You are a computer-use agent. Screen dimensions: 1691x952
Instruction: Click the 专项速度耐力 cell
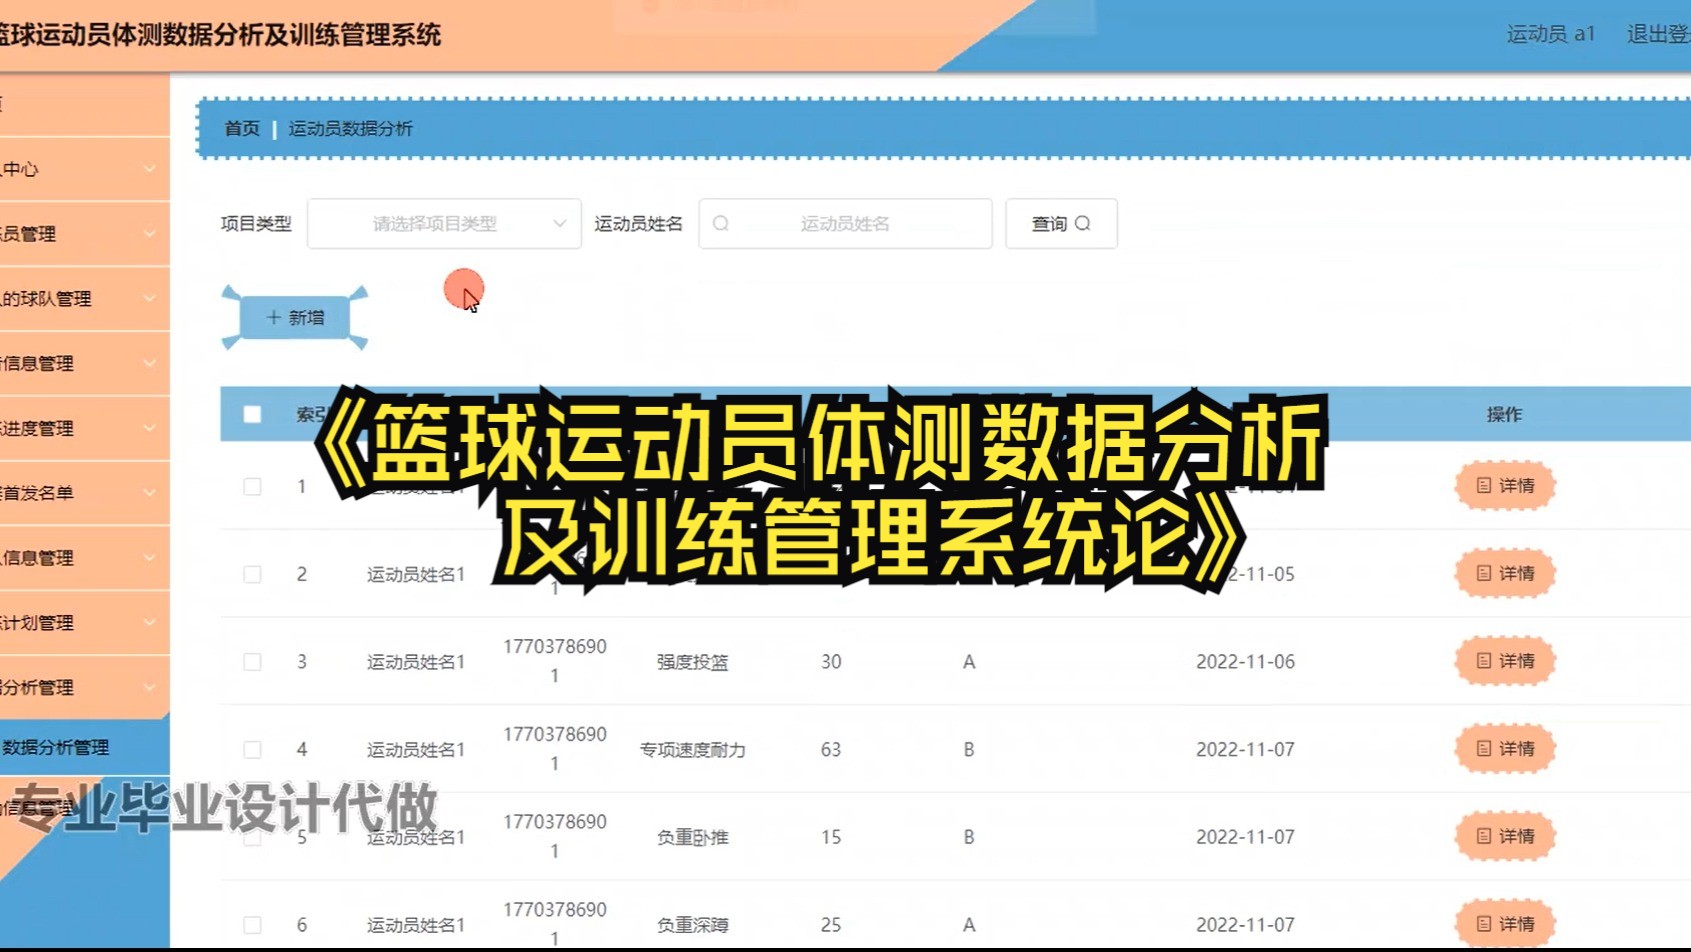point(692,750)
